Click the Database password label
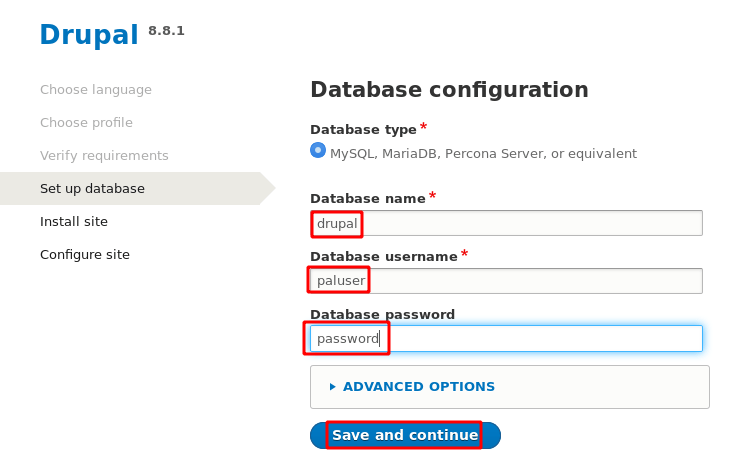747x460 pixels. 382,315
